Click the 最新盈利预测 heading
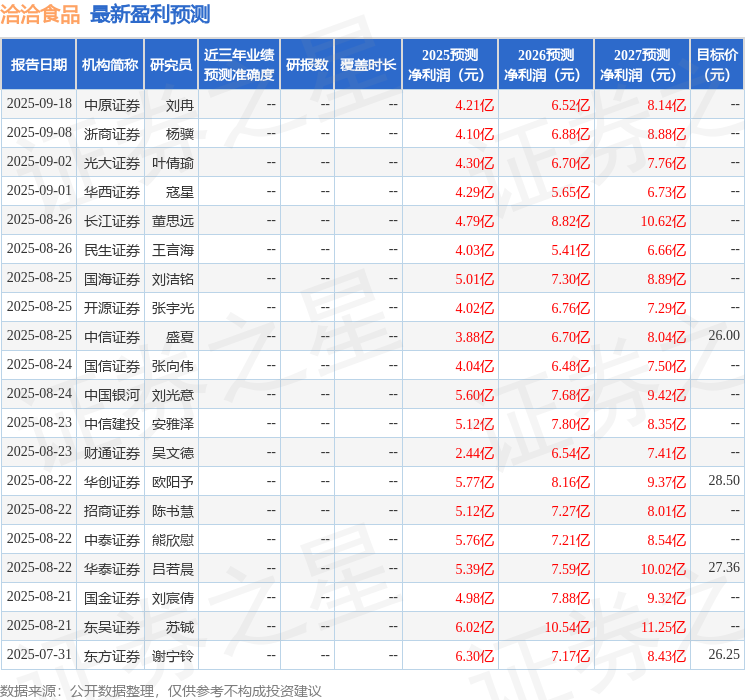 pyautogui.click(x=150, y=14)
